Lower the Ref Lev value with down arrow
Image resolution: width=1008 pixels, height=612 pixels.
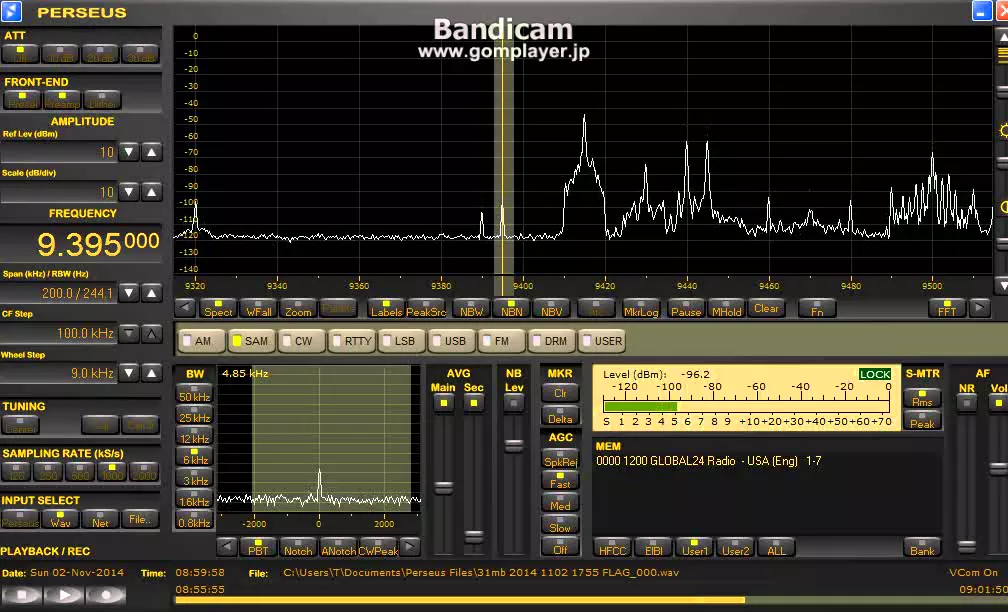click(x=129, y=152)
